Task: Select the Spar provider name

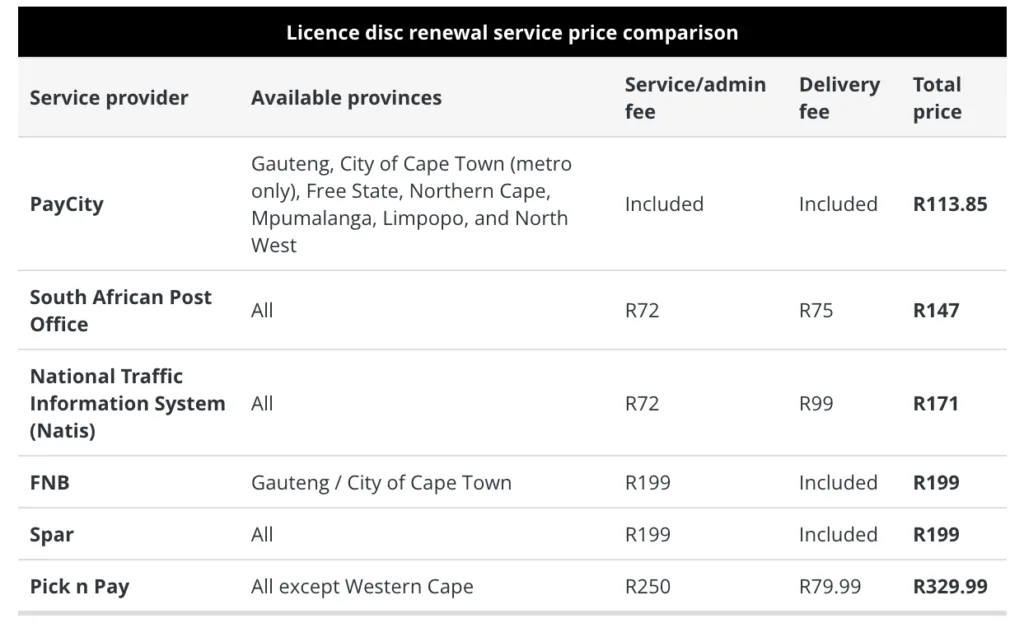Action: pyautogui.click(x=52, y=535)
